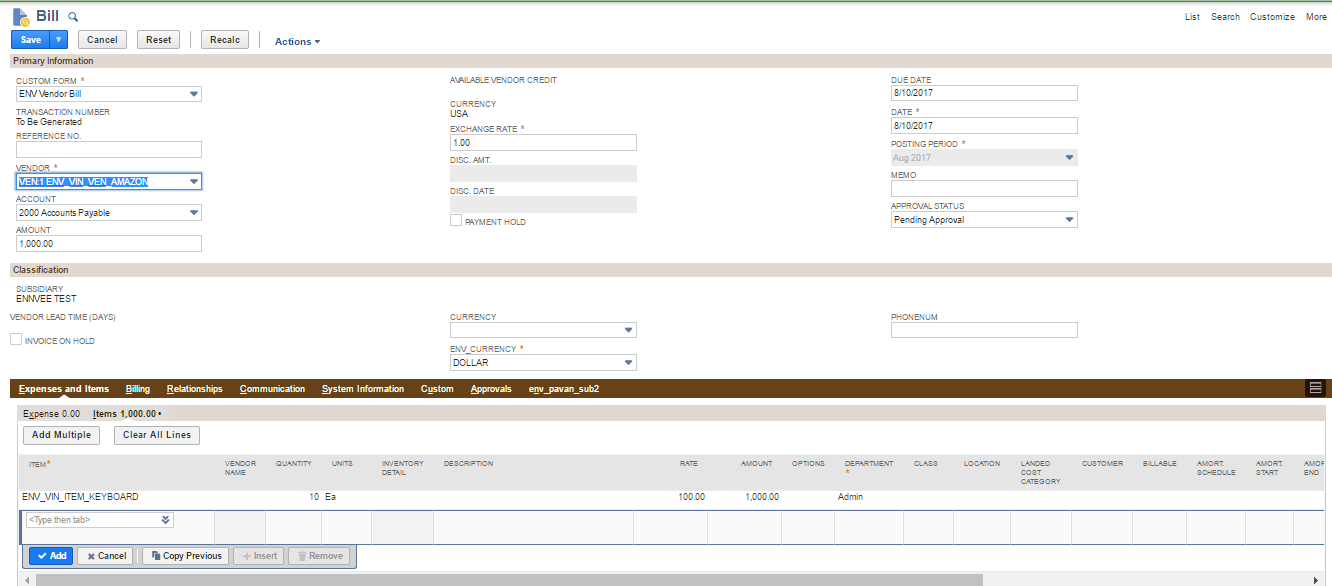The height and width of the screenshot is (586, 1332).
Task: Switch to the System Information tab
Action: coord(362,388)
